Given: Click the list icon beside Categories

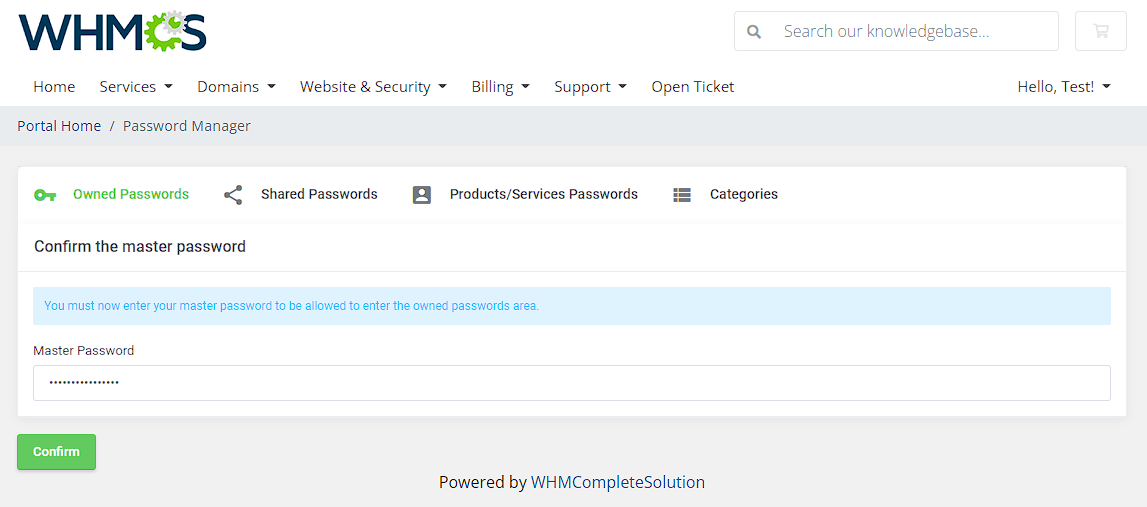Looking at the screenshot, I should (682, 195).
